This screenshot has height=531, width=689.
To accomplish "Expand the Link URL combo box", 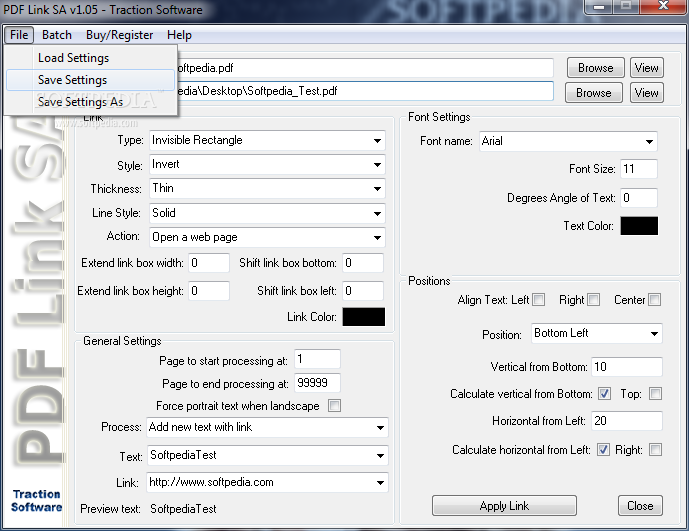I will (380, 483).
